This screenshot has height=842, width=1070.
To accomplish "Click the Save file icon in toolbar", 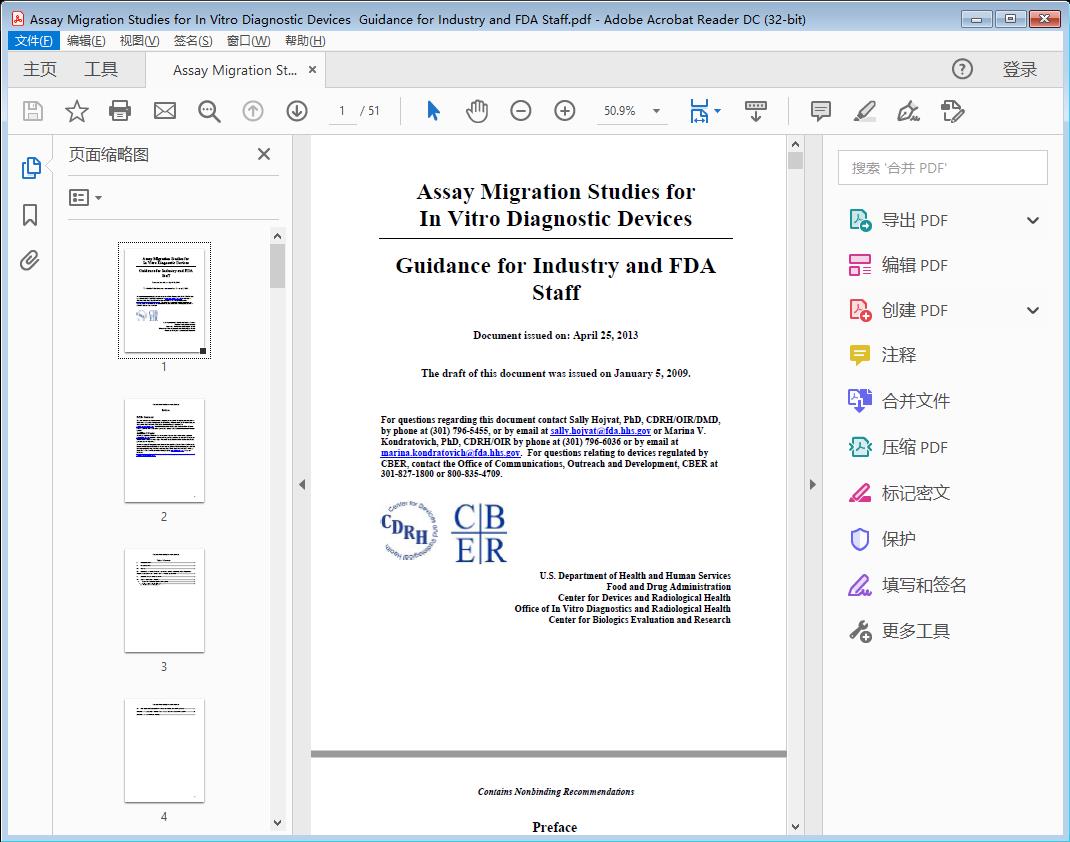I will 33,111.
